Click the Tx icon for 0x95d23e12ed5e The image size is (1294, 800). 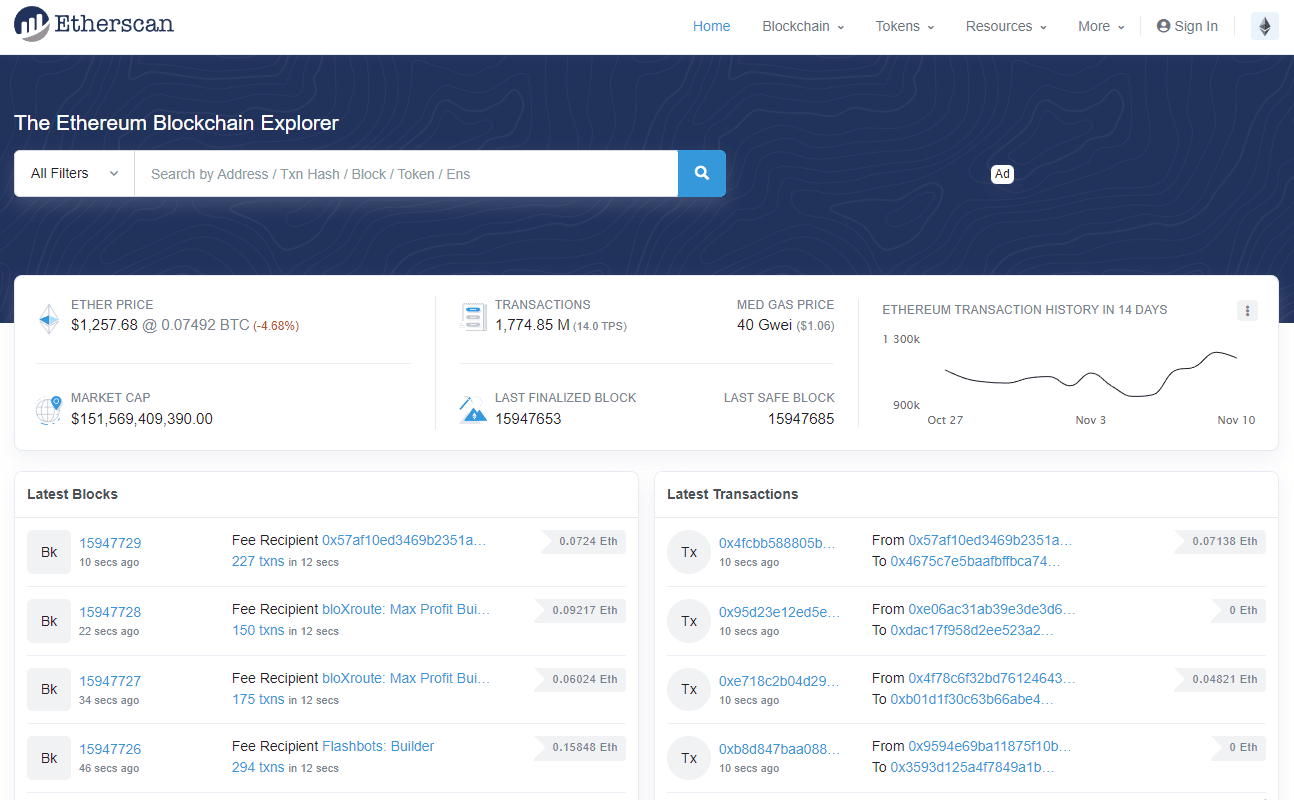[689, 621]
